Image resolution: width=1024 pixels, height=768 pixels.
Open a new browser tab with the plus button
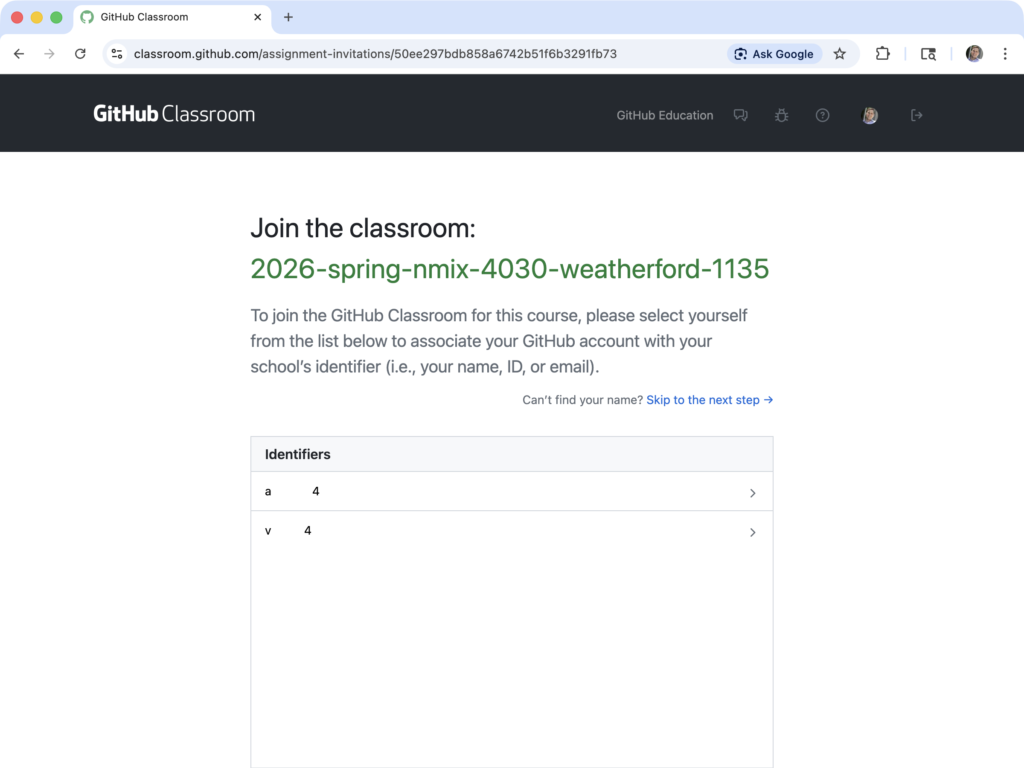coord(288,17)
